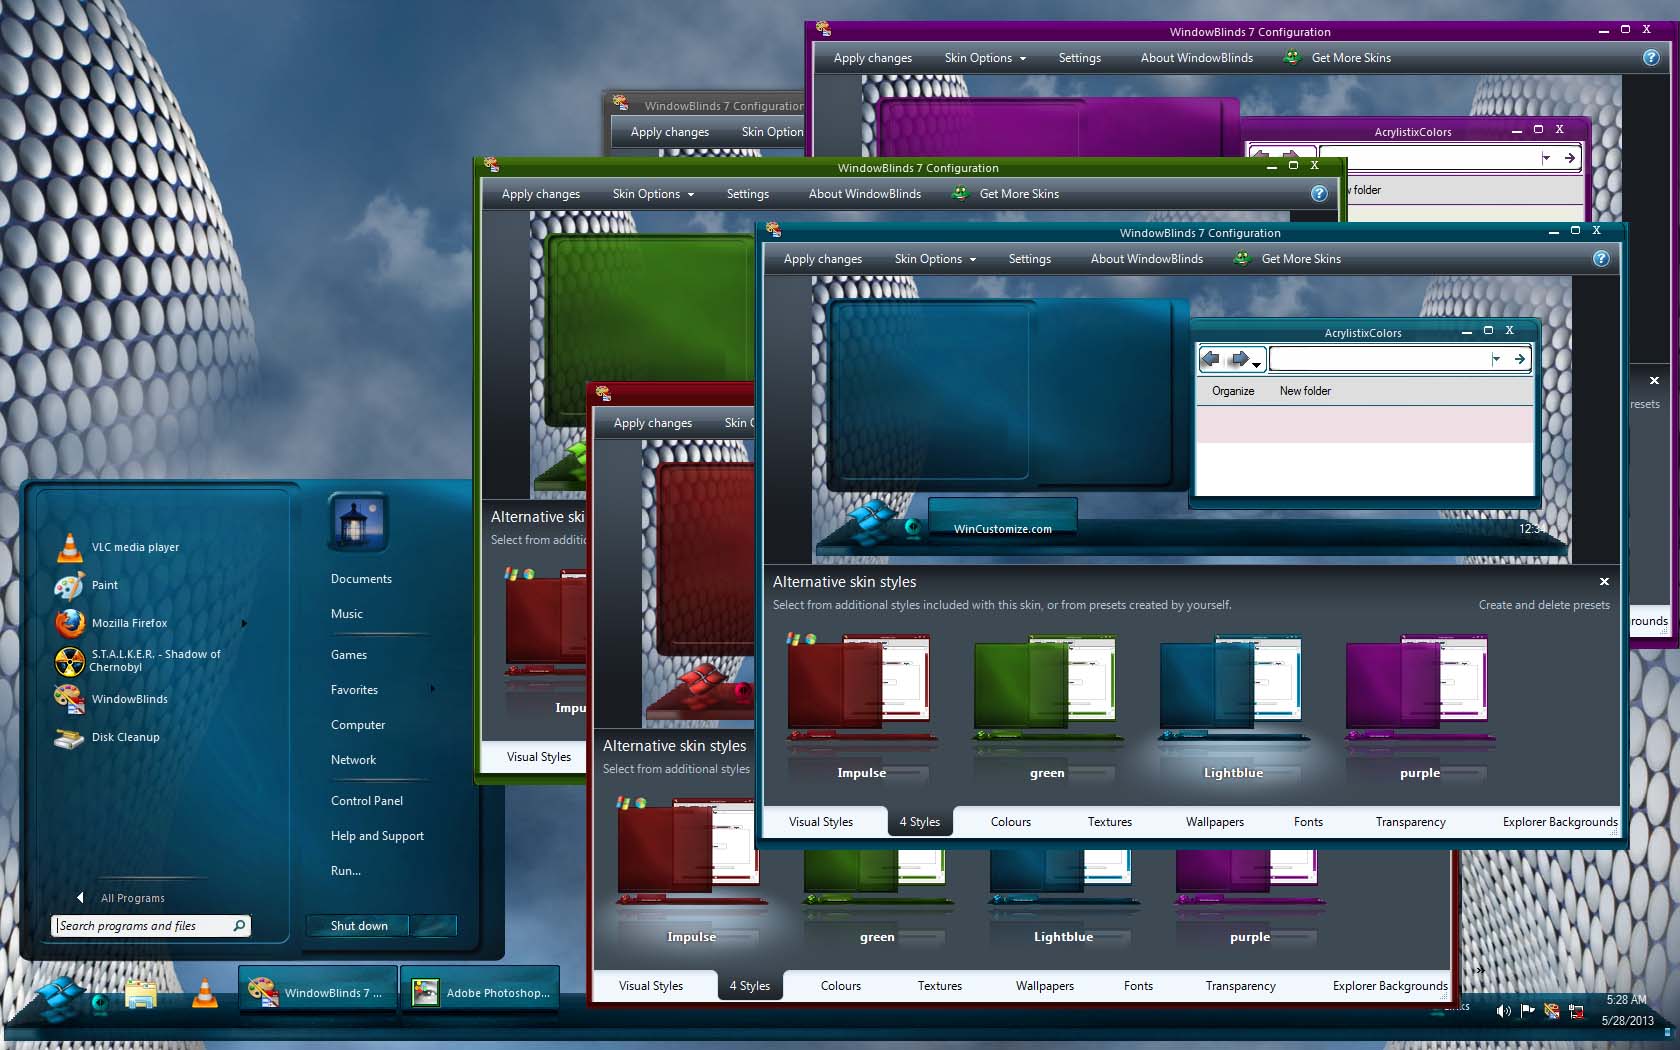Image resolution: width=1680 pixels, height=1050 pixels.
Task: Expand Skin Options dropdown in purple window
Action: point(1022,59)
